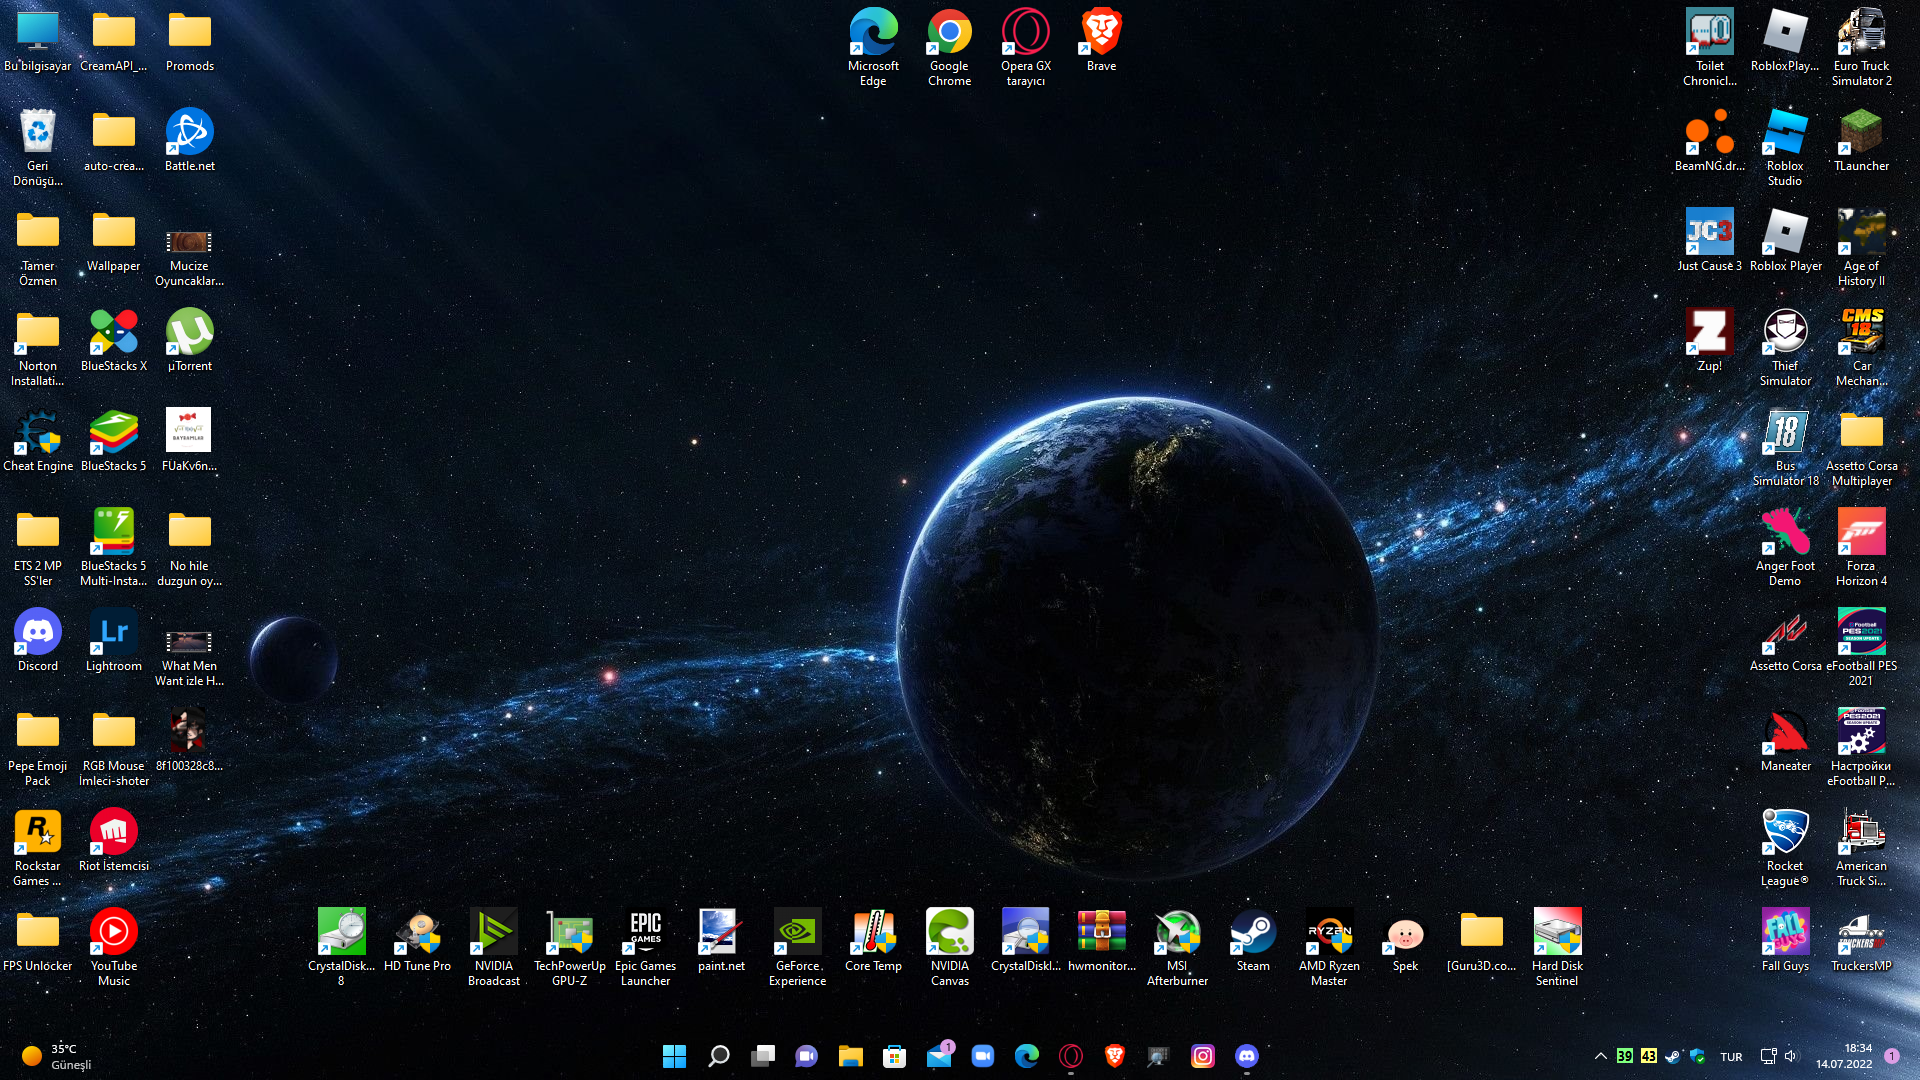Click the eFootball PES 2021 icon
The image size is (1920, 1080).
1861,647
